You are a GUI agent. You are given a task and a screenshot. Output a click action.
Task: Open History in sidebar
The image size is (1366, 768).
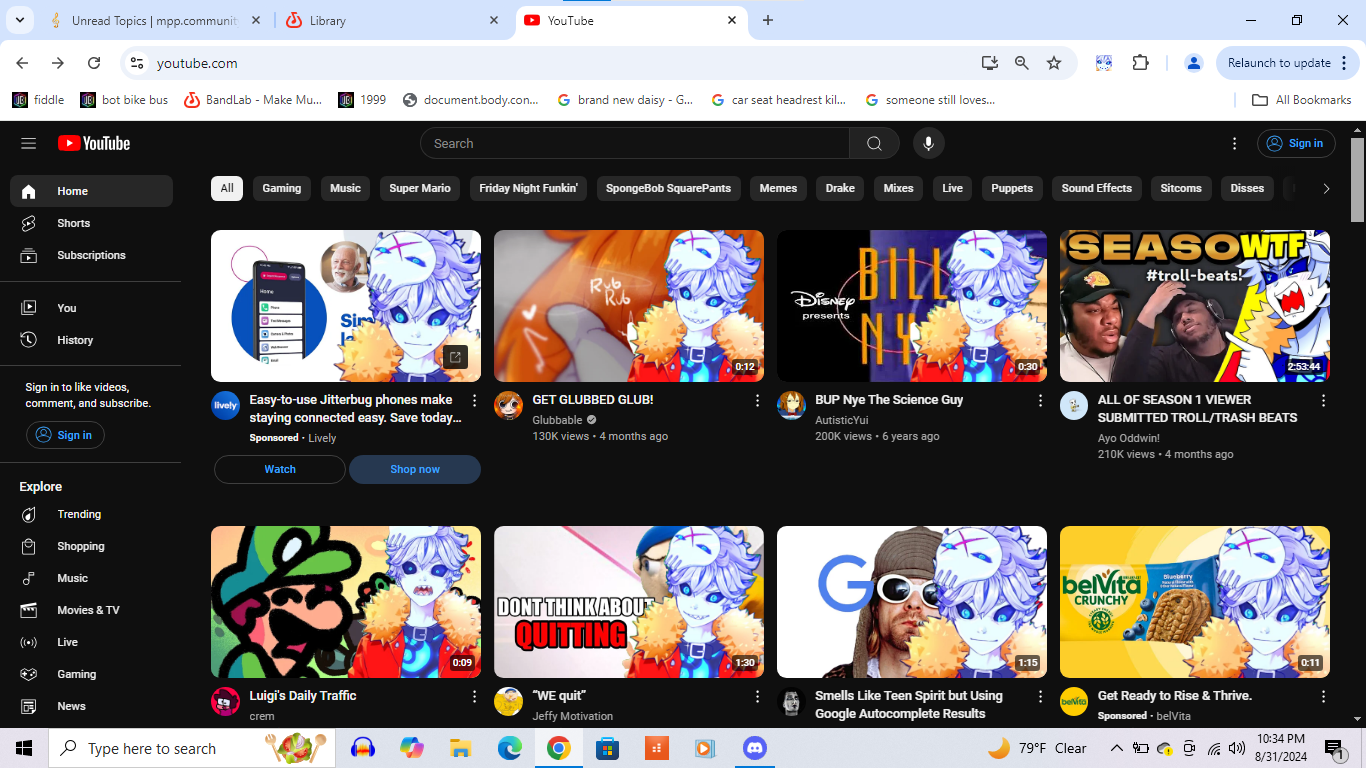point(91,340)
